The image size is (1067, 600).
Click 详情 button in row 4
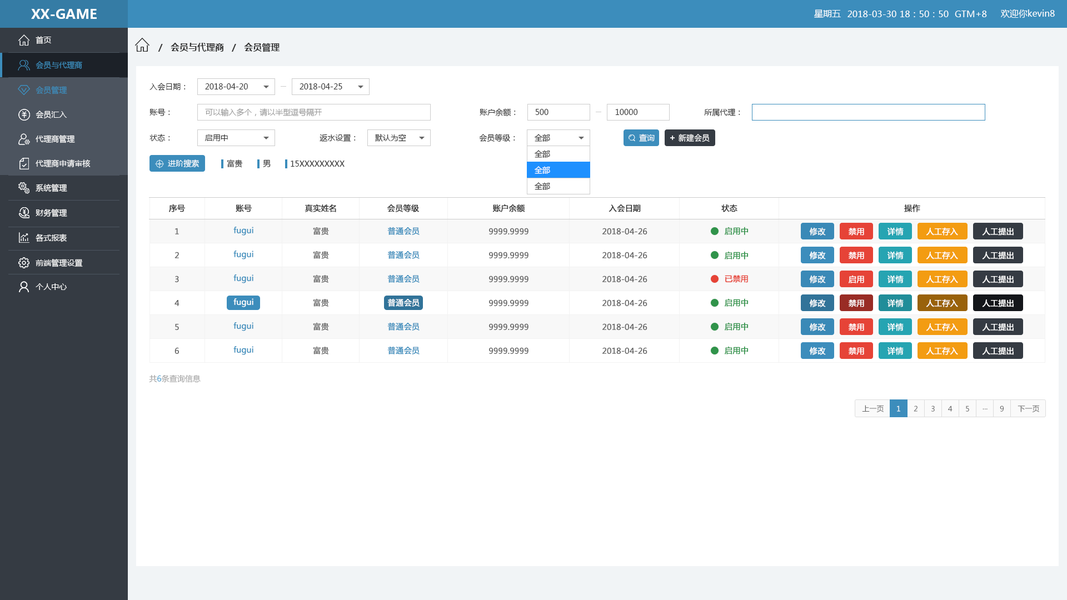895,303
